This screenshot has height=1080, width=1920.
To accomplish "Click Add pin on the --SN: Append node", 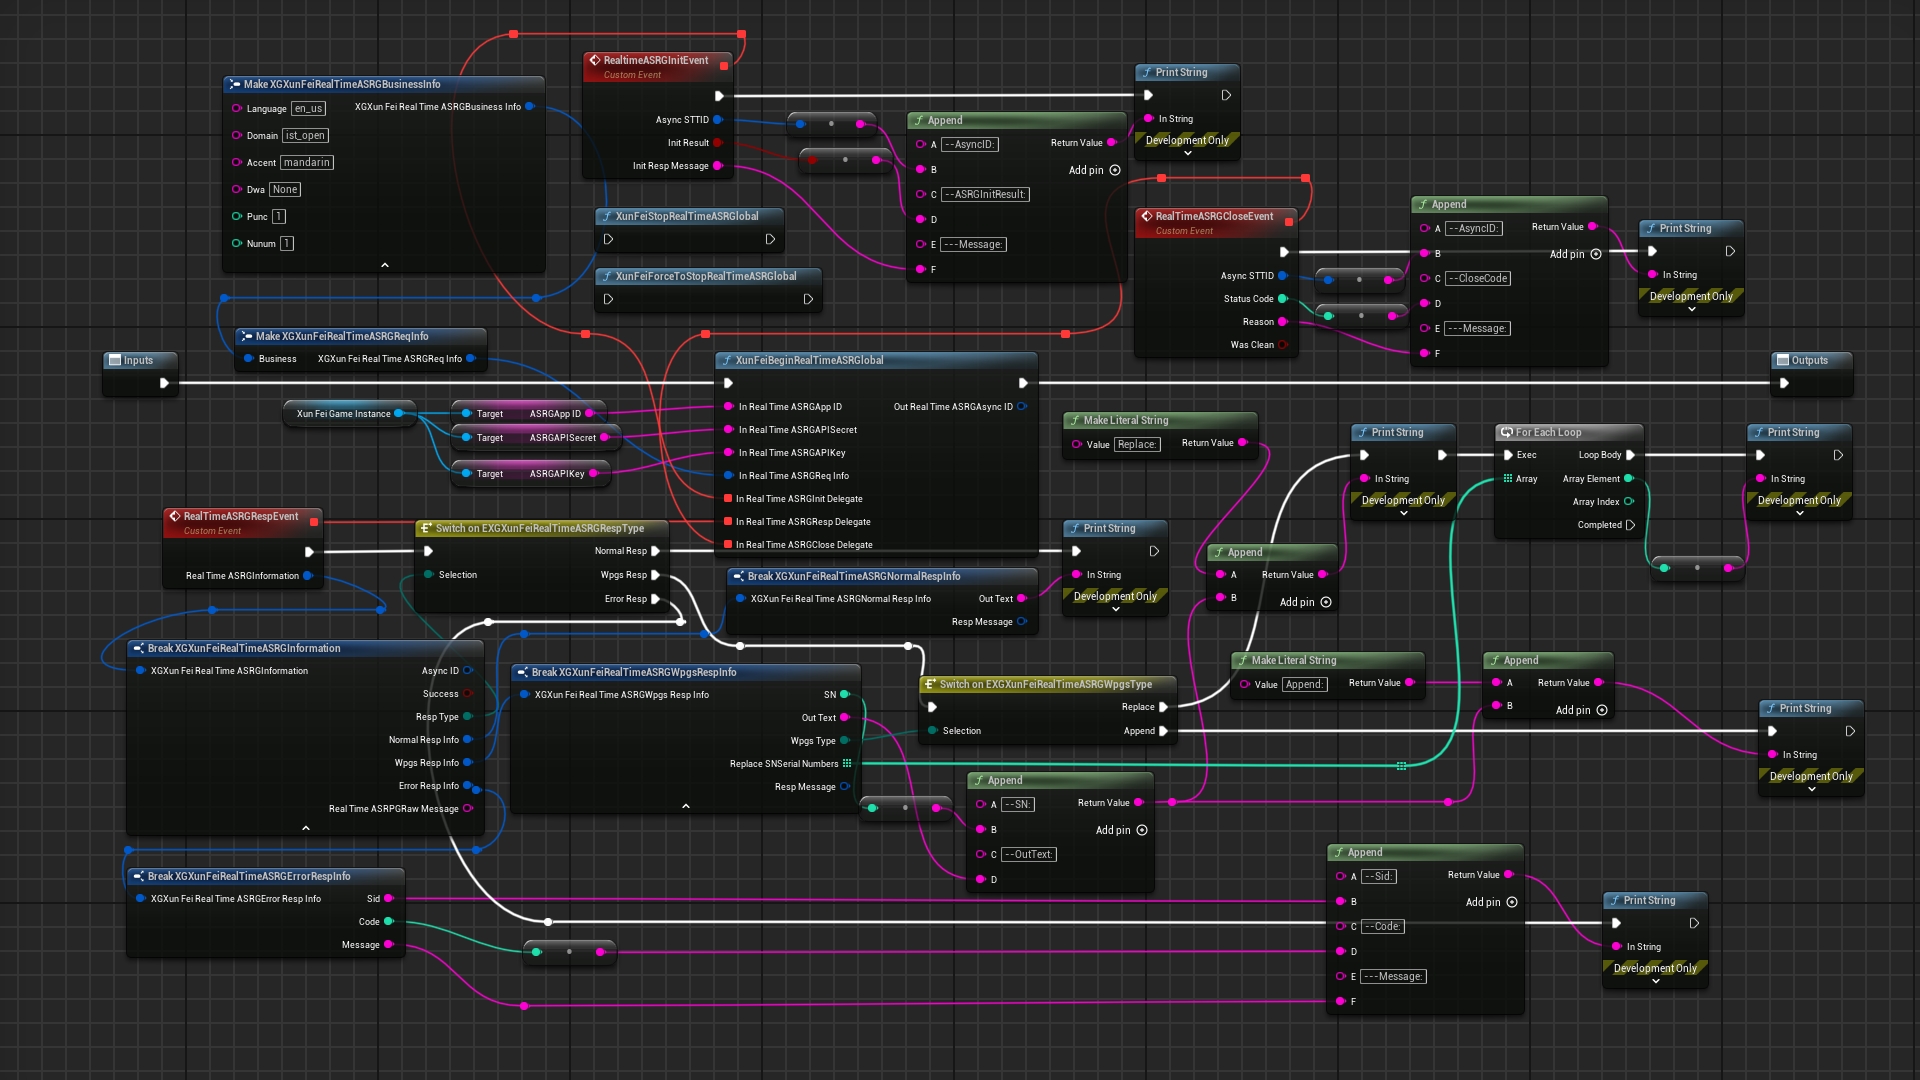I will (1142, 830).
